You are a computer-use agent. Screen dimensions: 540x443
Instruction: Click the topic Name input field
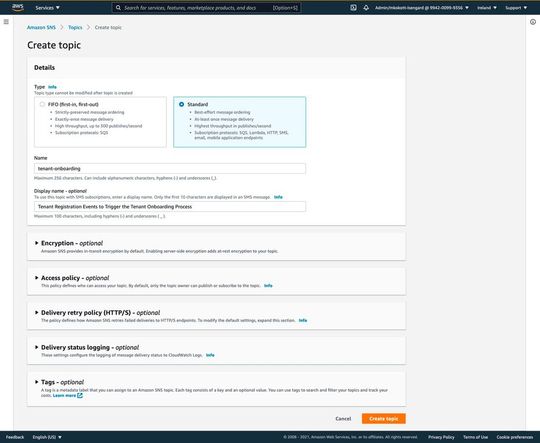pyautogui.click(x=170, y=168)
